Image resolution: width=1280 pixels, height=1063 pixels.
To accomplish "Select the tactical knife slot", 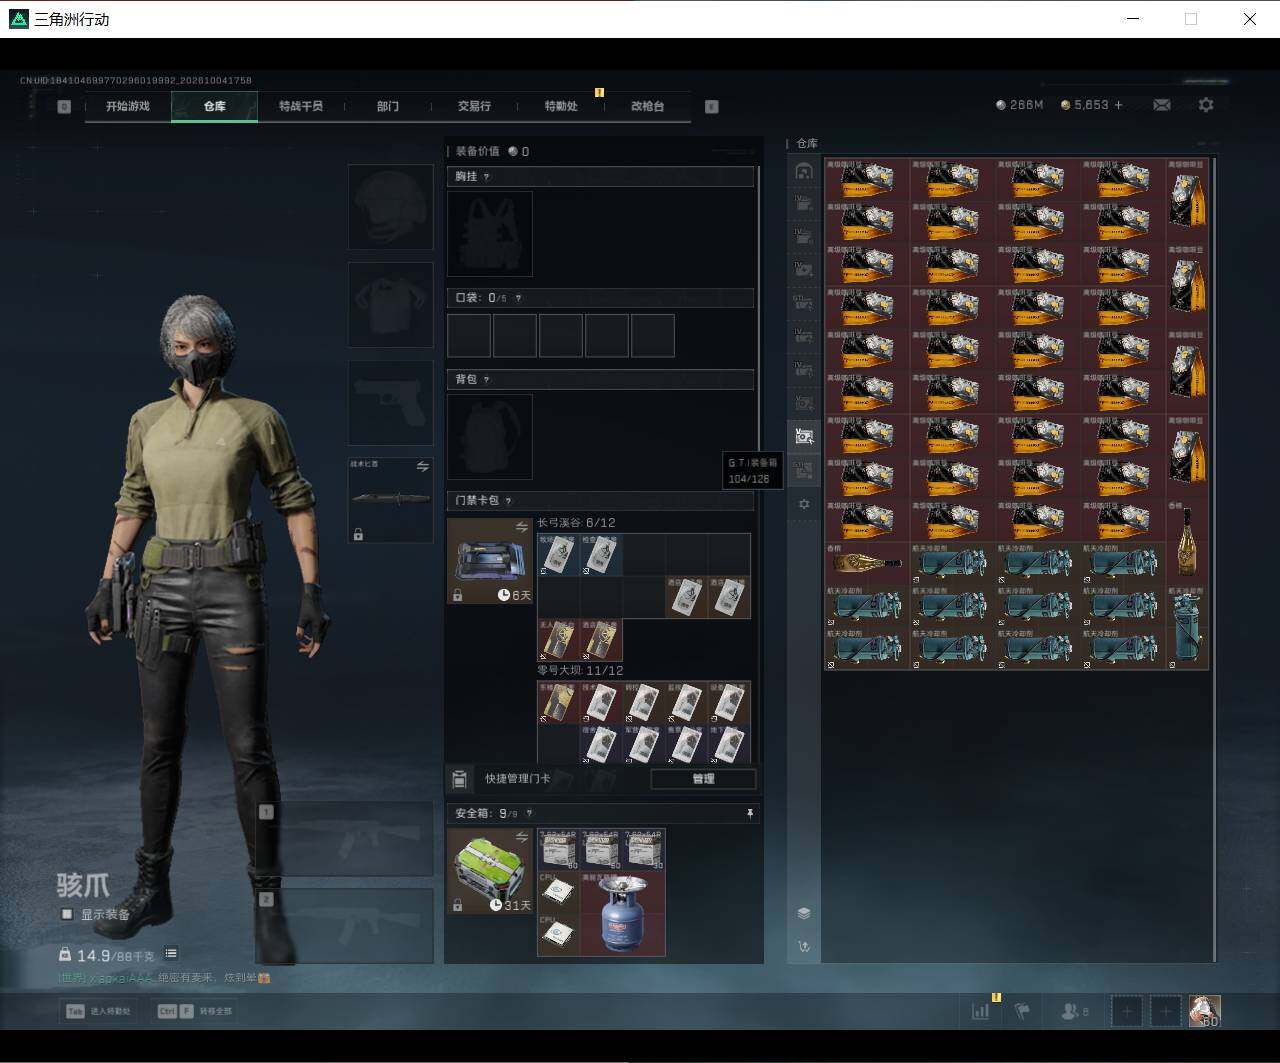I will pos(390,500).
